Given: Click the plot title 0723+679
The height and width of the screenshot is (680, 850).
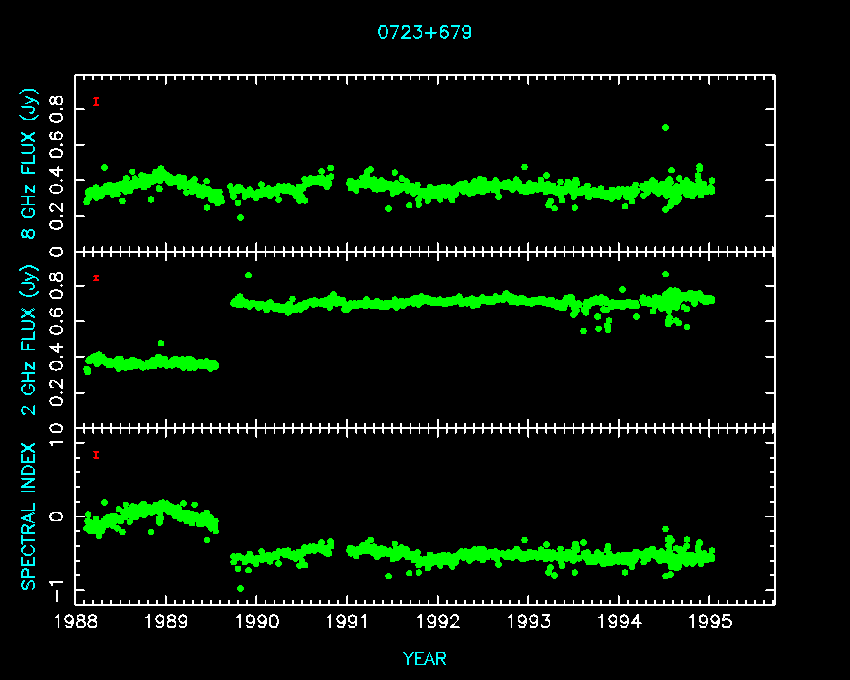Looking at the screenshot, I should click(x=424, y=32).
